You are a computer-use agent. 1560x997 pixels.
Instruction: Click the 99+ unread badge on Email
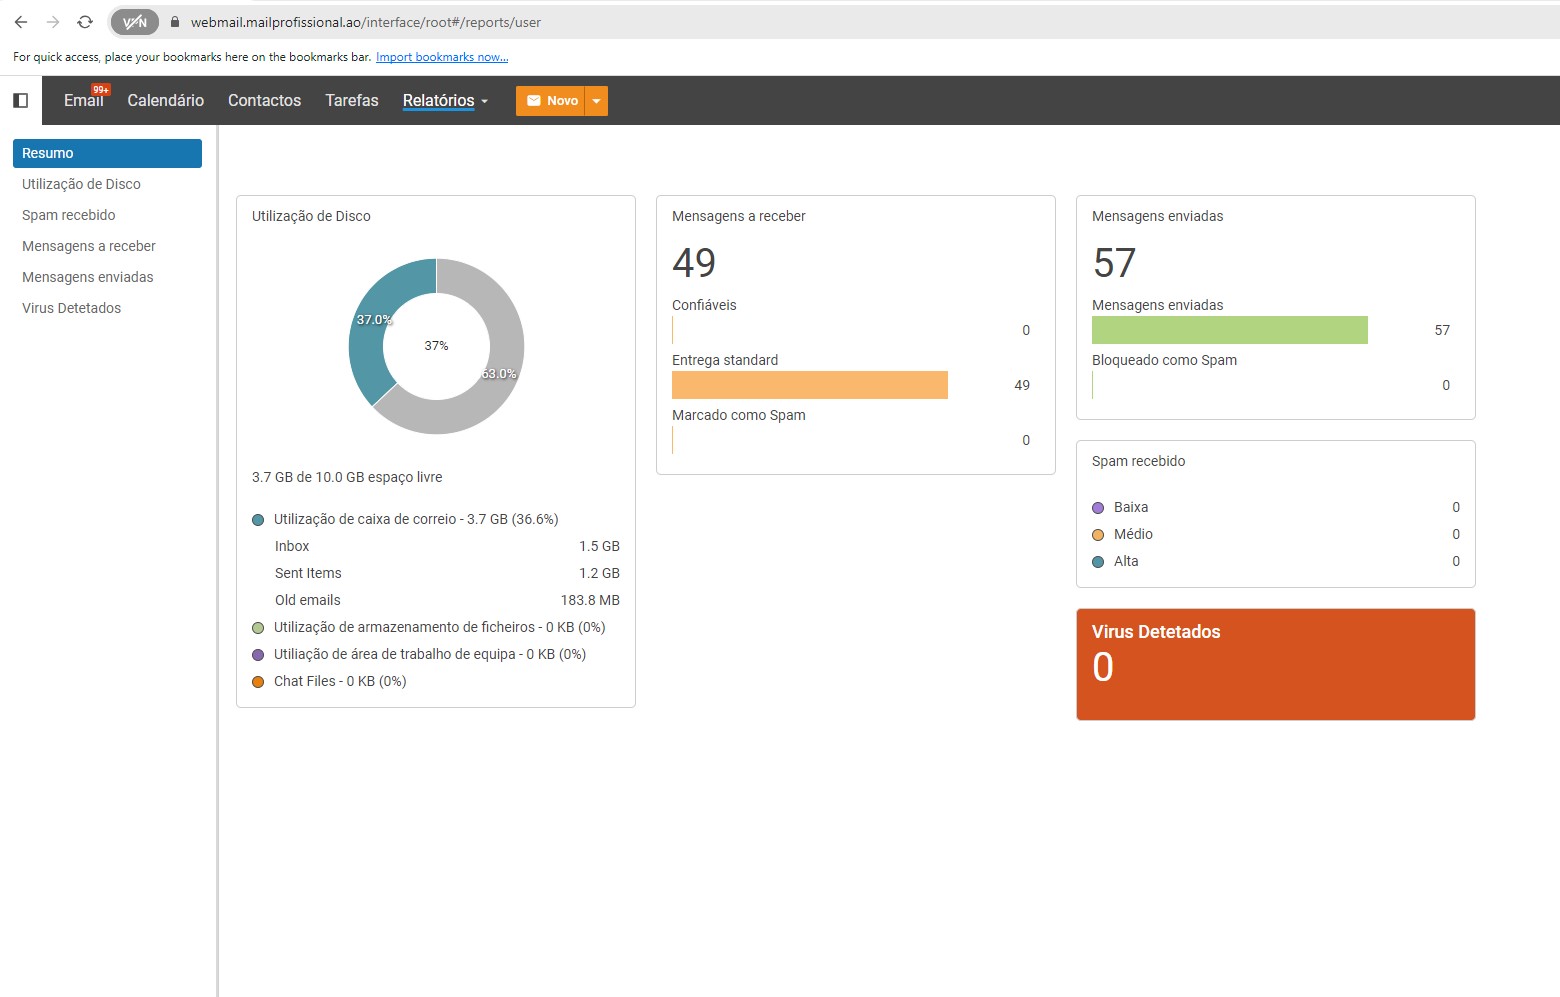tap(101, 90)
